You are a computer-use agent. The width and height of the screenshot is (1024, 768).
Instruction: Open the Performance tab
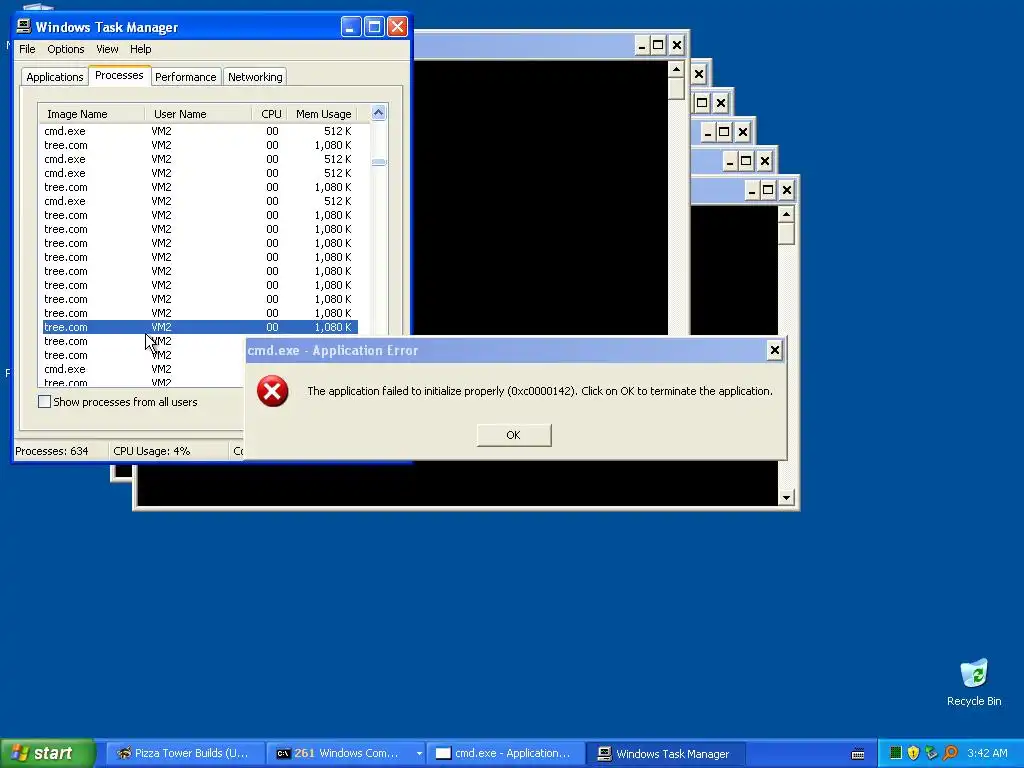(x=185, y=77)
